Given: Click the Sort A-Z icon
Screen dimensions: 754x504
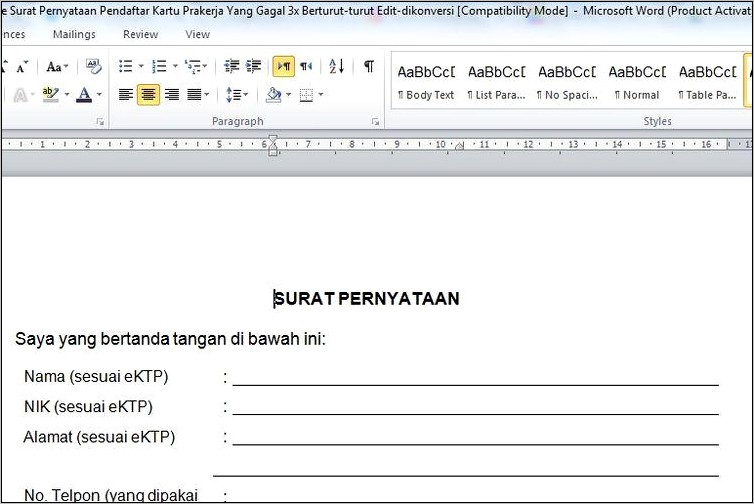Looking at the screenshot, I should (337, 66).
